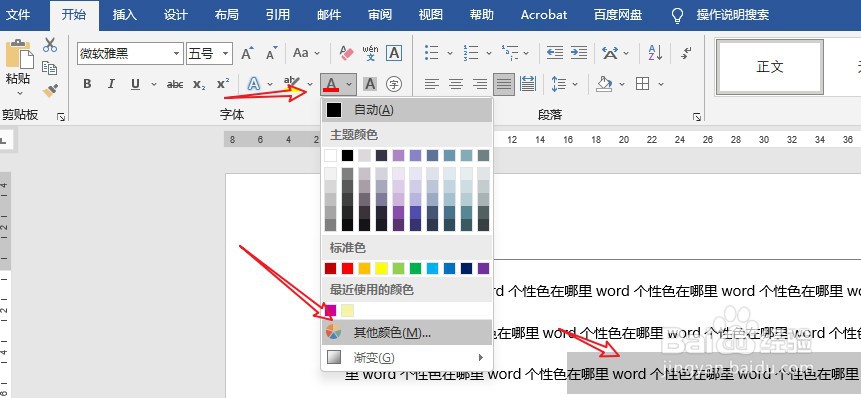Toggle strikethrough formatting
Viewport: 861px width, 398px height.
pos(175,84)
